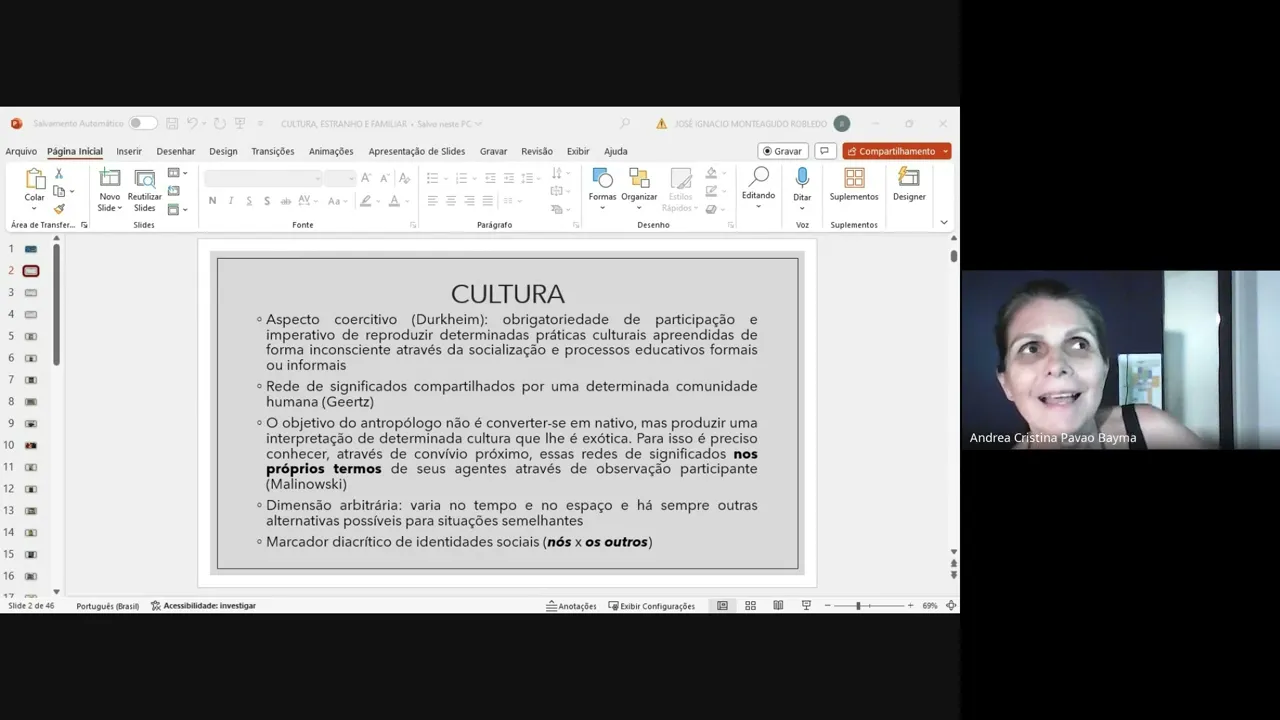Click the Ditar microphone icon
1280x720 pixels.
(x=802, y=178)
